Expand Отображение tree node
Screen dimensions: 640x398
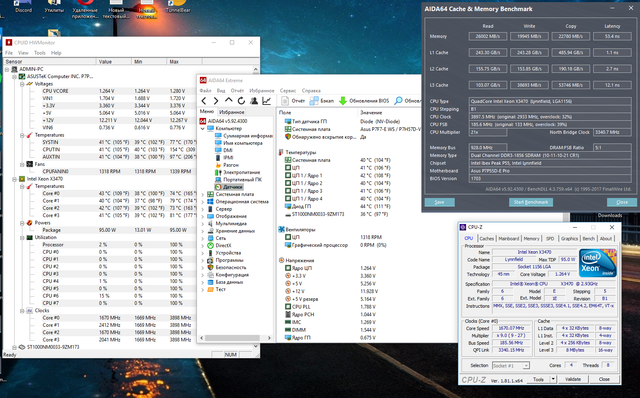tap(202, 216)
